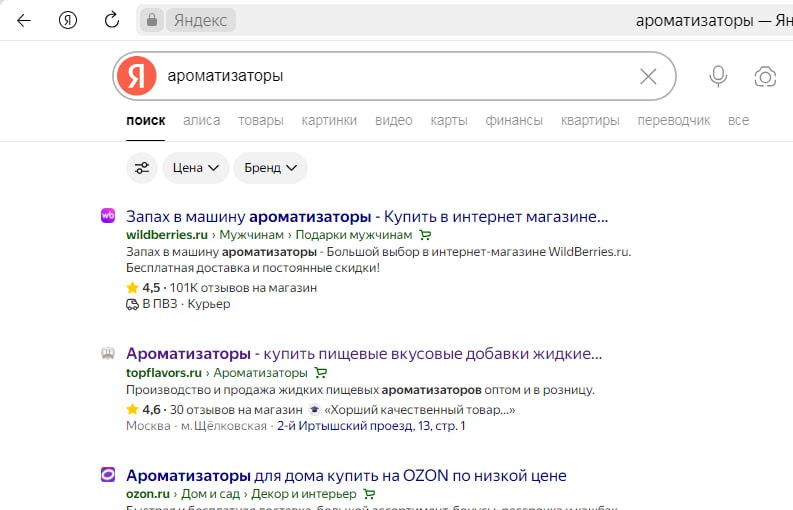Switch to the картинки tab

[x=329, y=120]
